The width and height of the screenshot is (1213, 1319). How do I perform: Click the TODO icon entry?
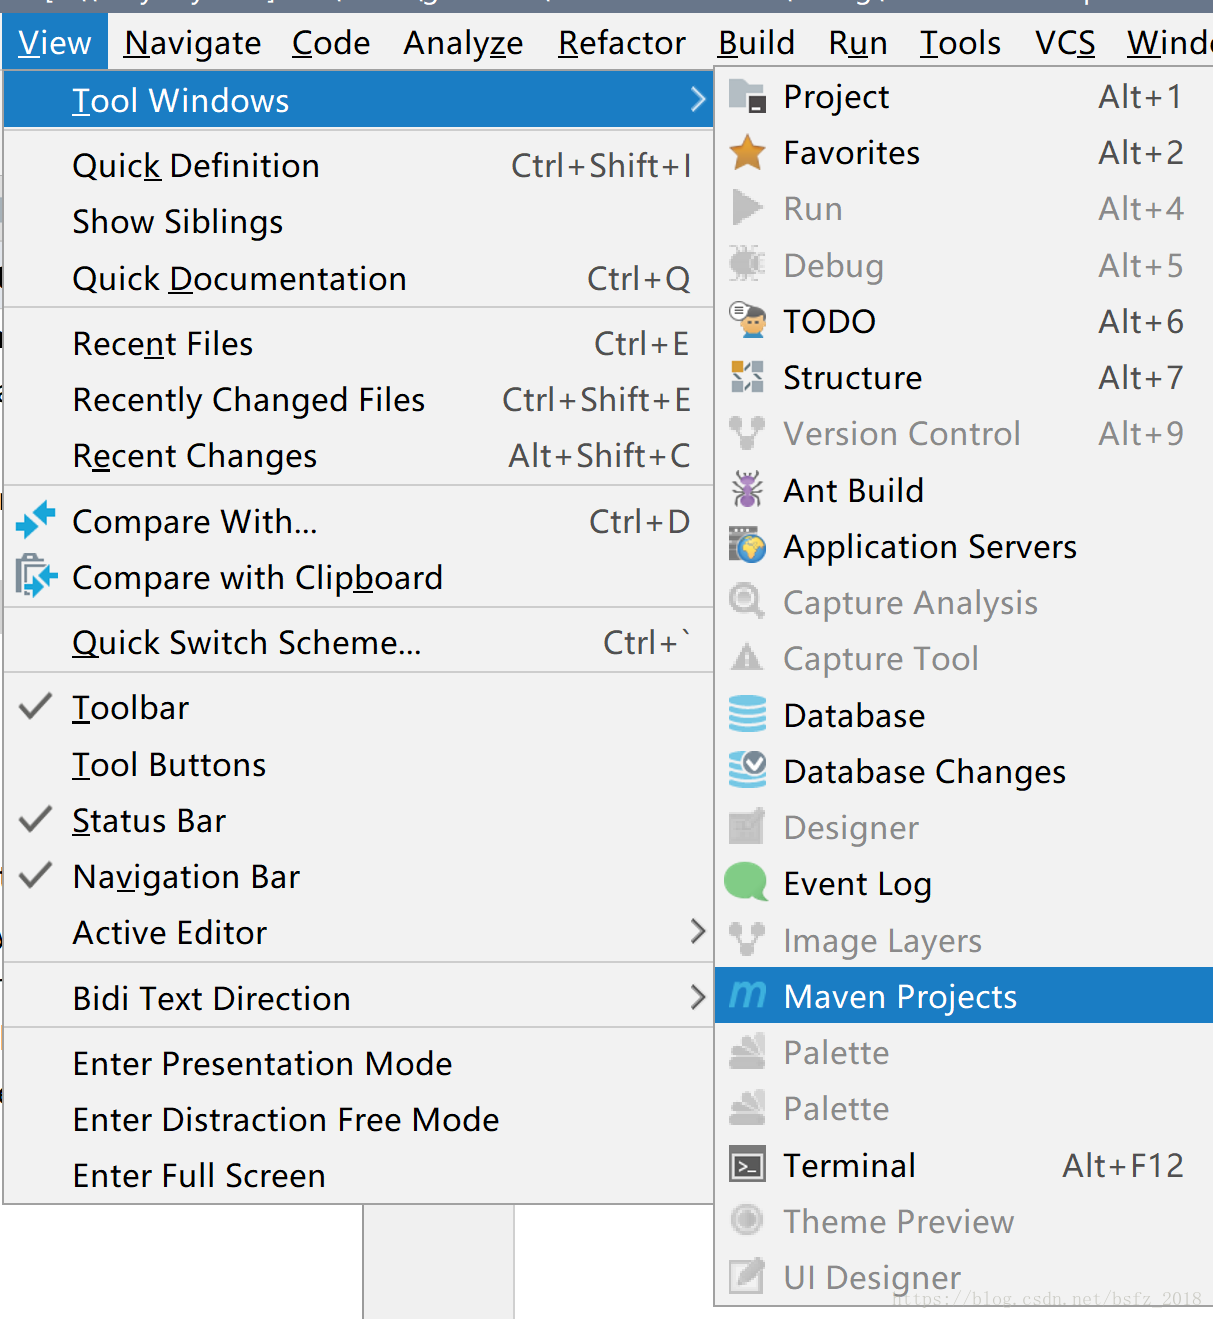tap(747, 321)
